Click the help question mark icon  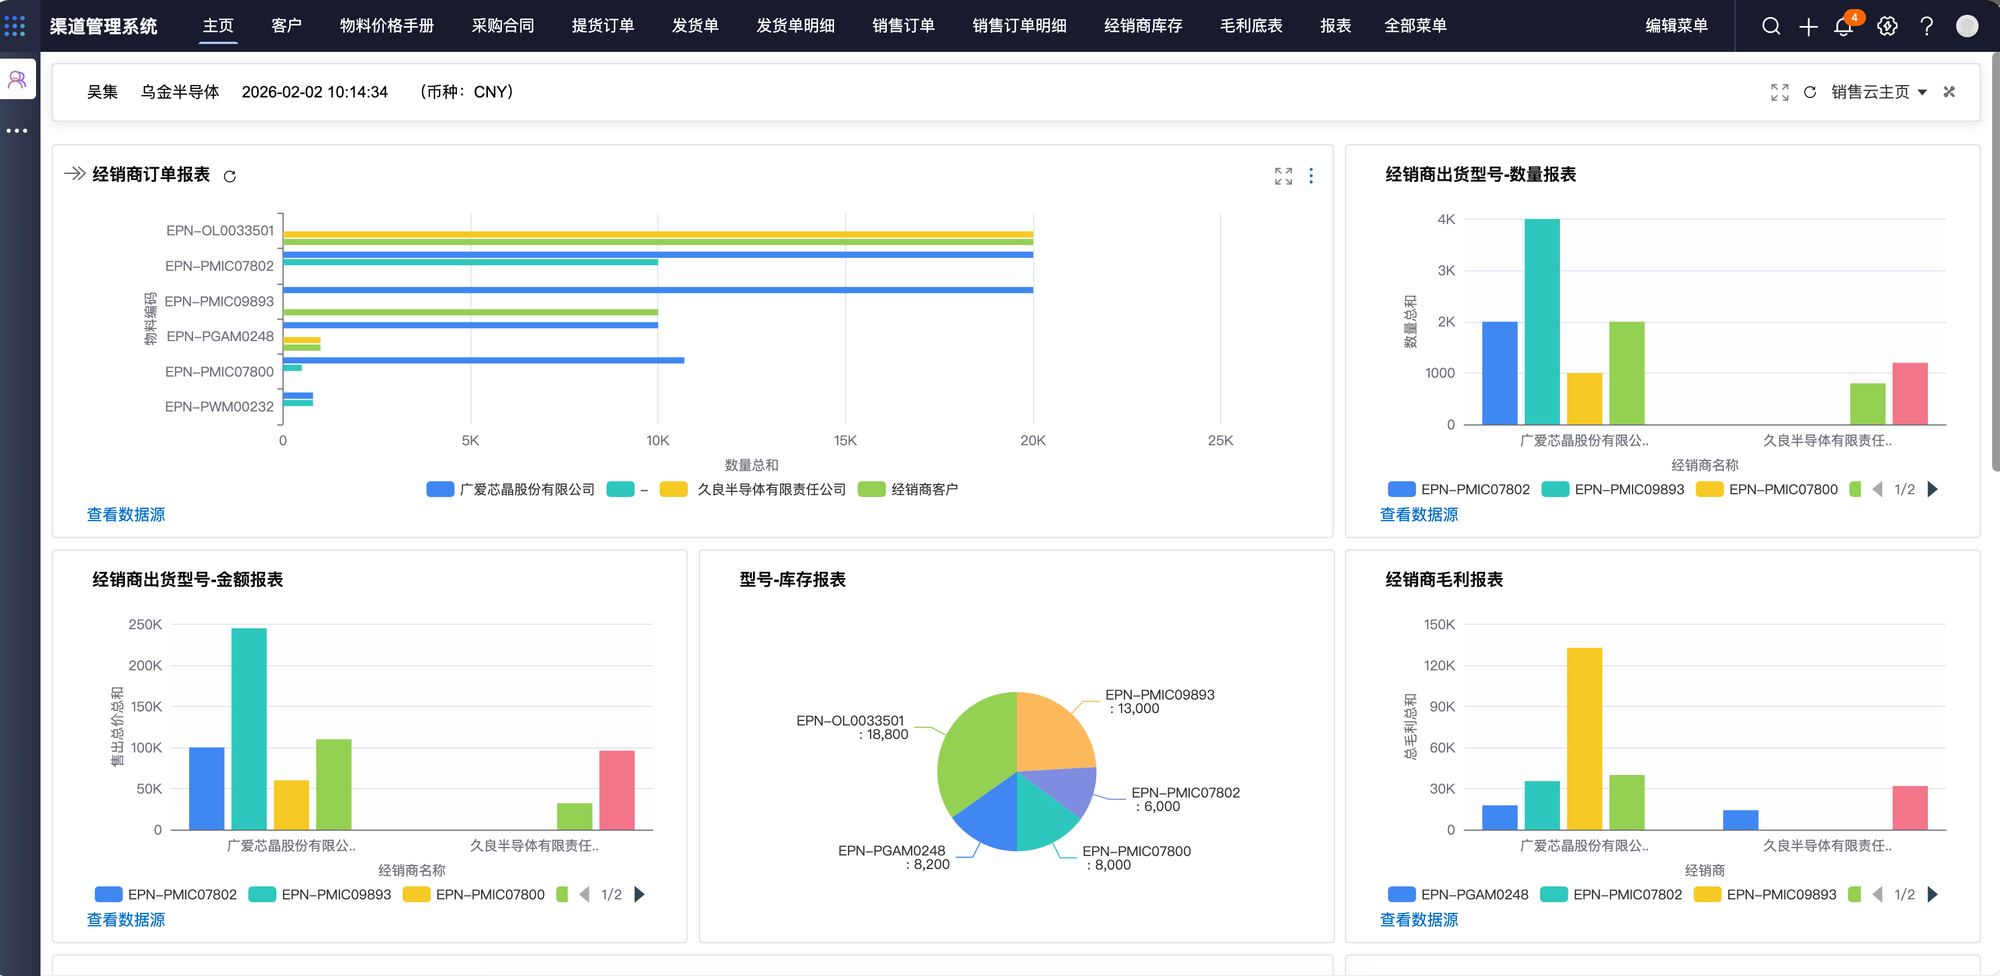point(1926,27)
